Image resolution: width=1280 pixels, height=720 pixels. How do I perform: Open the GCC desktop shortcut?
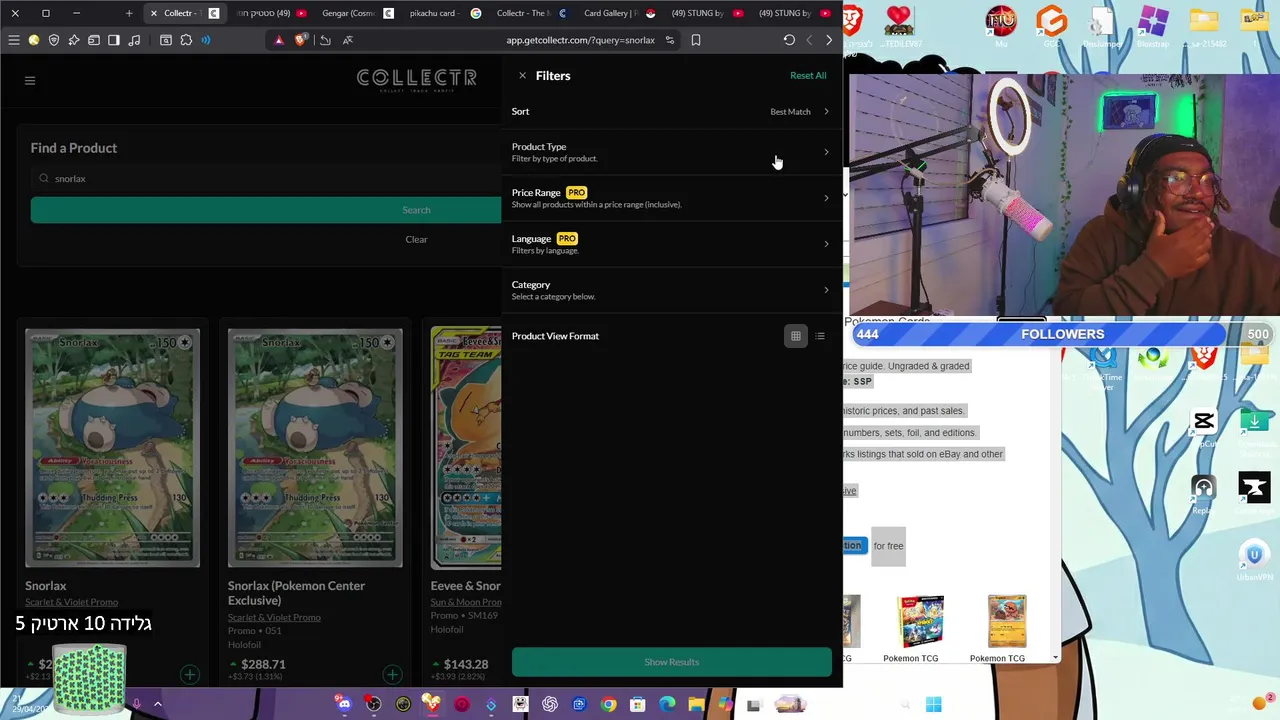pos(1051,27)
